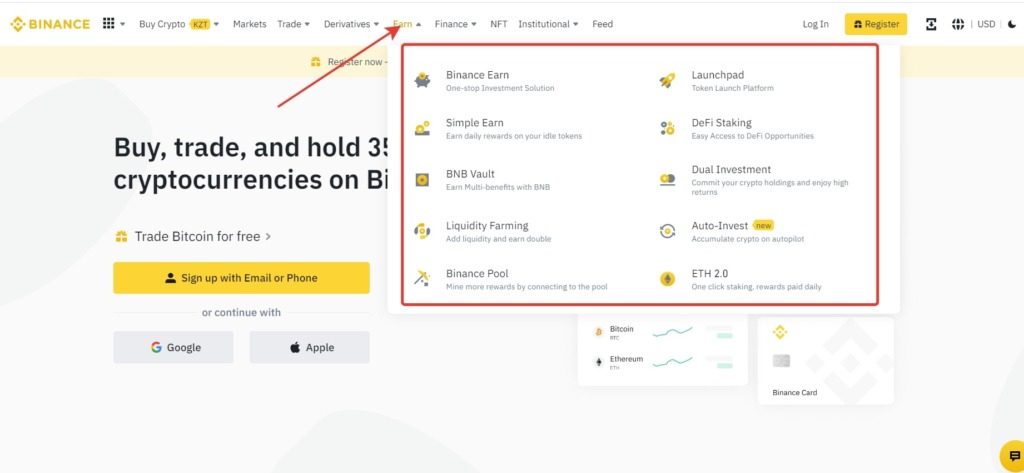The image size is (1024, 473).
Task: Expand the Institutional dropdown
Action: coord(548,24)
